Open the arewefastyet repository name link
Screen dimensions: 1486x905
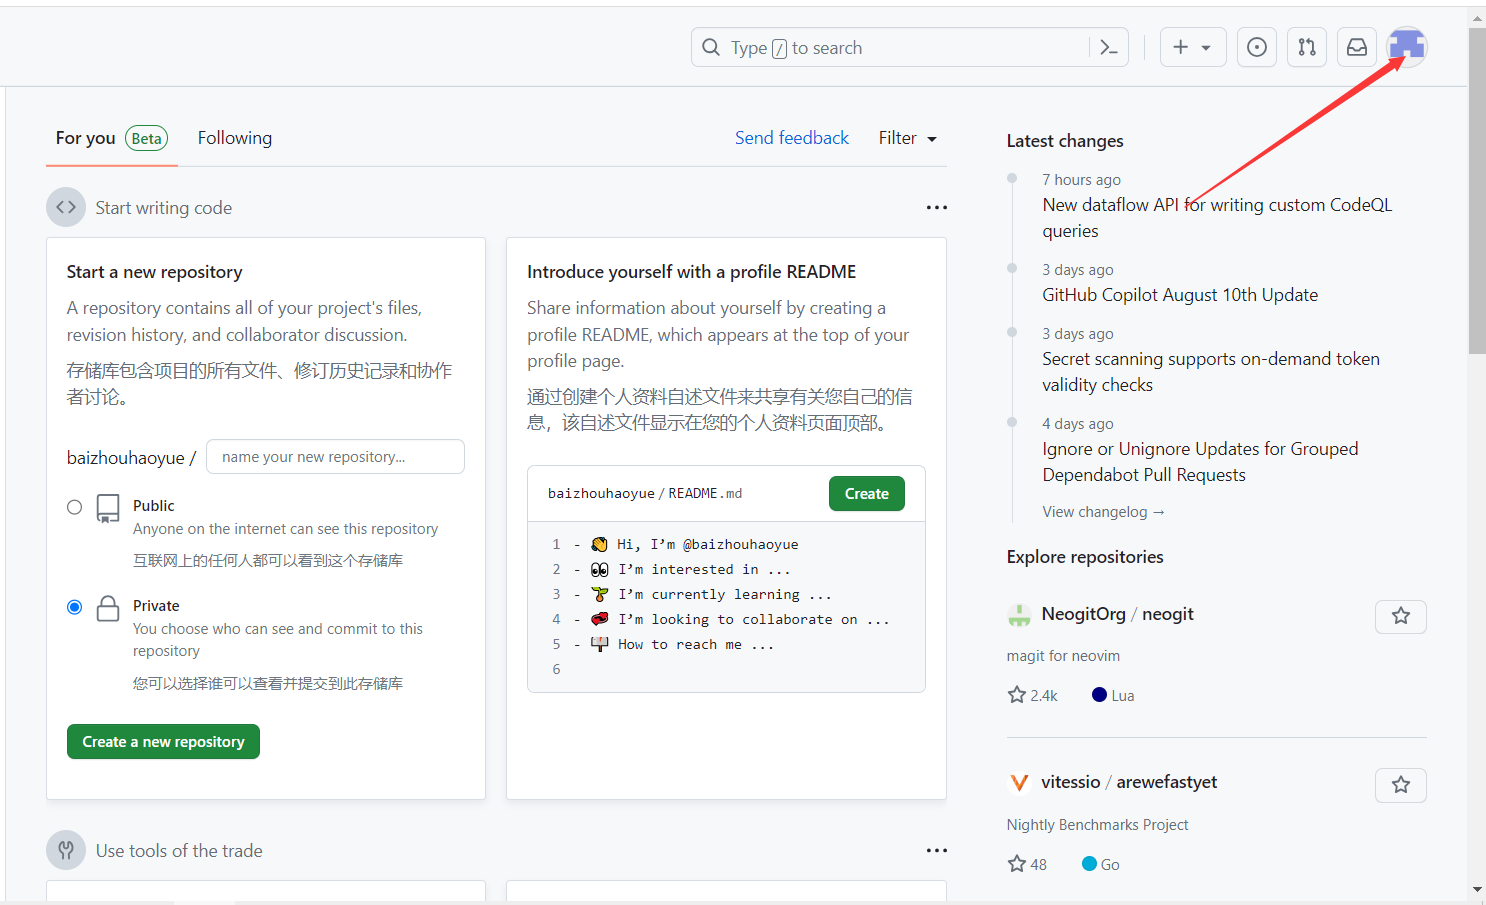point(1166,782)
